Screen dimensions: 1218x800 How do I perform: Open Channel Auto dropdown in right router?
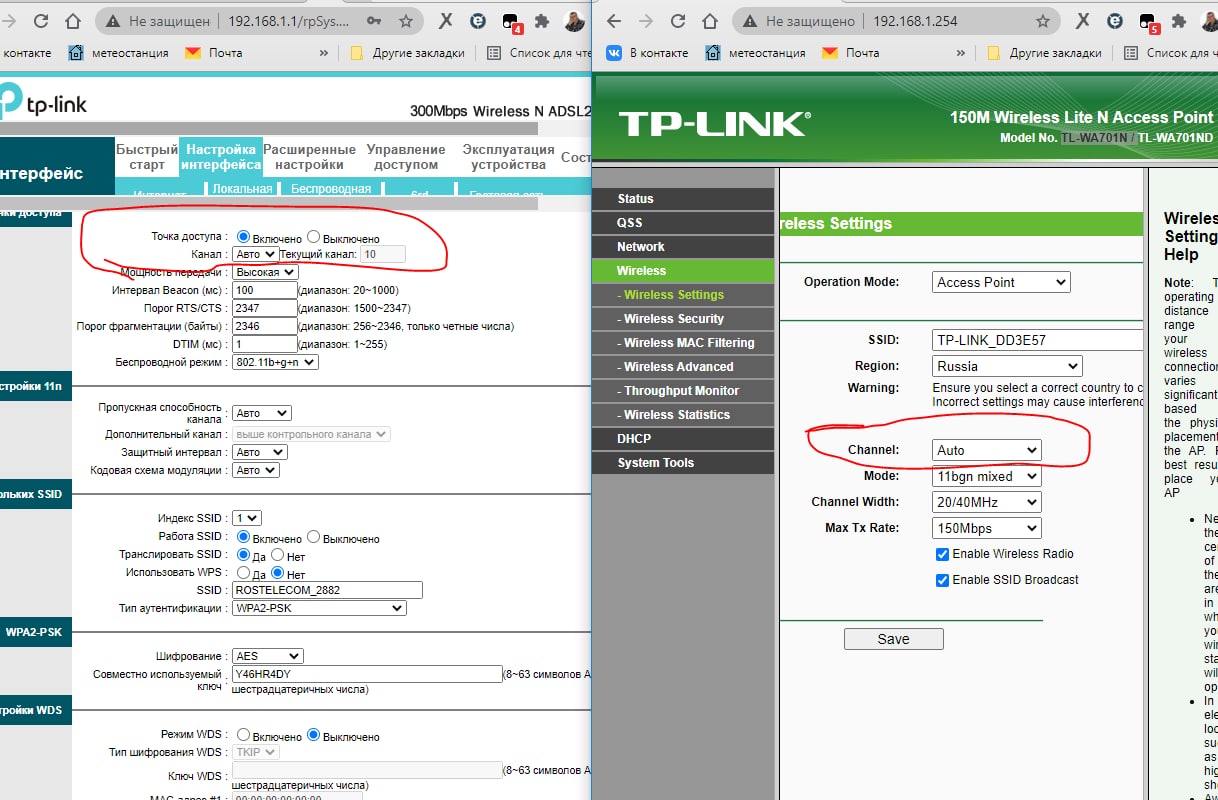pyautogui.click(x=987, y=450)
